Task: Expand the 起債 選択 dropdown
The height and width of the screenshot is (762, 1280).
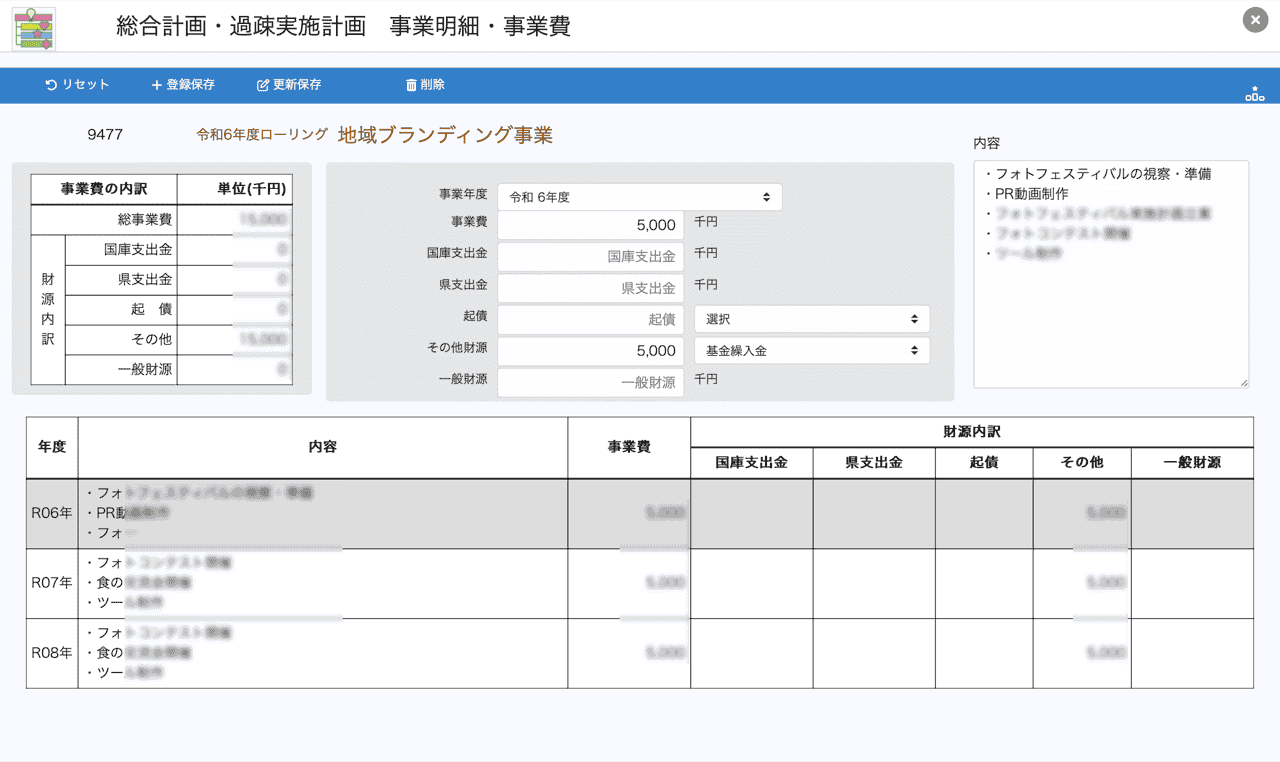Action: pyautogui.click(x=811, y=319)
